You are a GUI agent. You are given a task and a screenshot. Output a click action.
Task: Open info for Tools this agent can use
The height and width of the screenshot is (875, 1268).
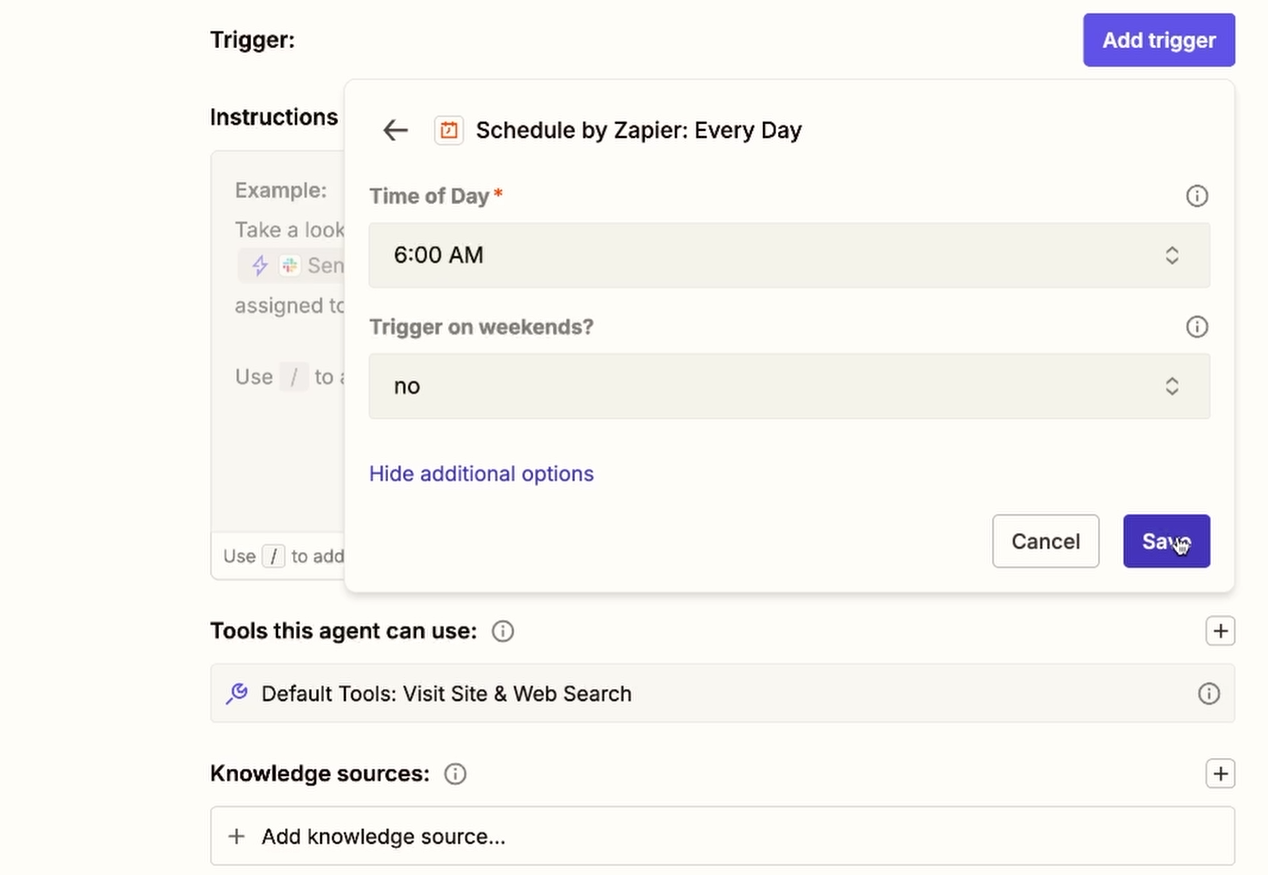(503, 631)
